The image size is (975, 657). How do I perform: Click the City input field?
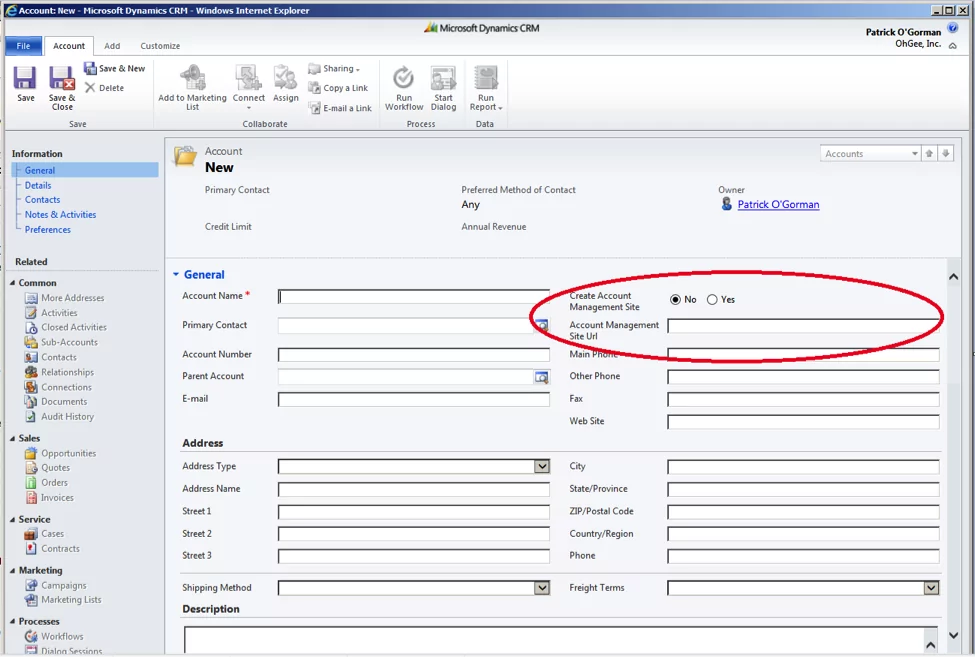point(803,467)
